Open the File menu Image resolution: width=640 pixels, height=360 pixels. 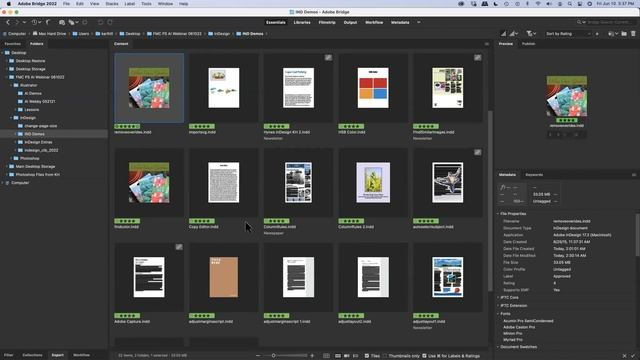66,4
